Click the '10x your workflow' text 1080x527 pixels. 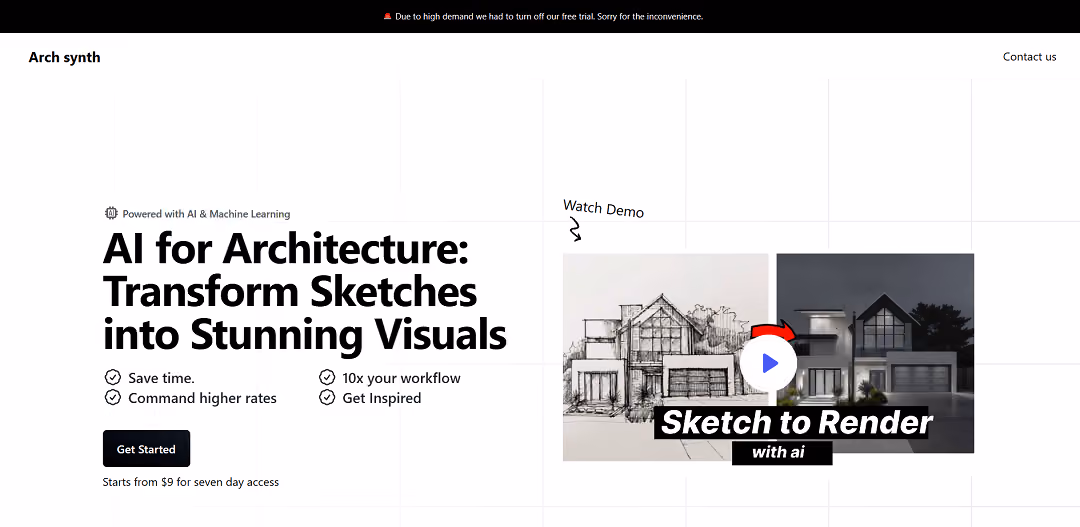402,378
